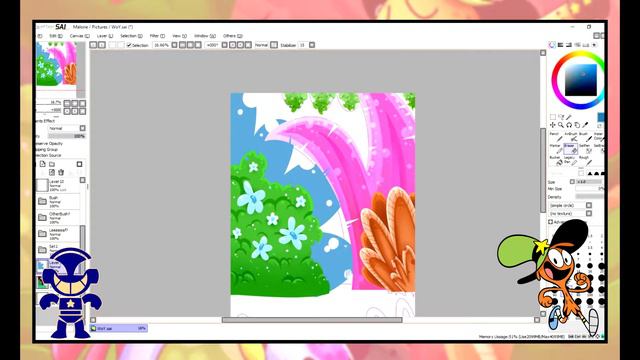Select the OtherBush layer folder

[x=58, y=218]
